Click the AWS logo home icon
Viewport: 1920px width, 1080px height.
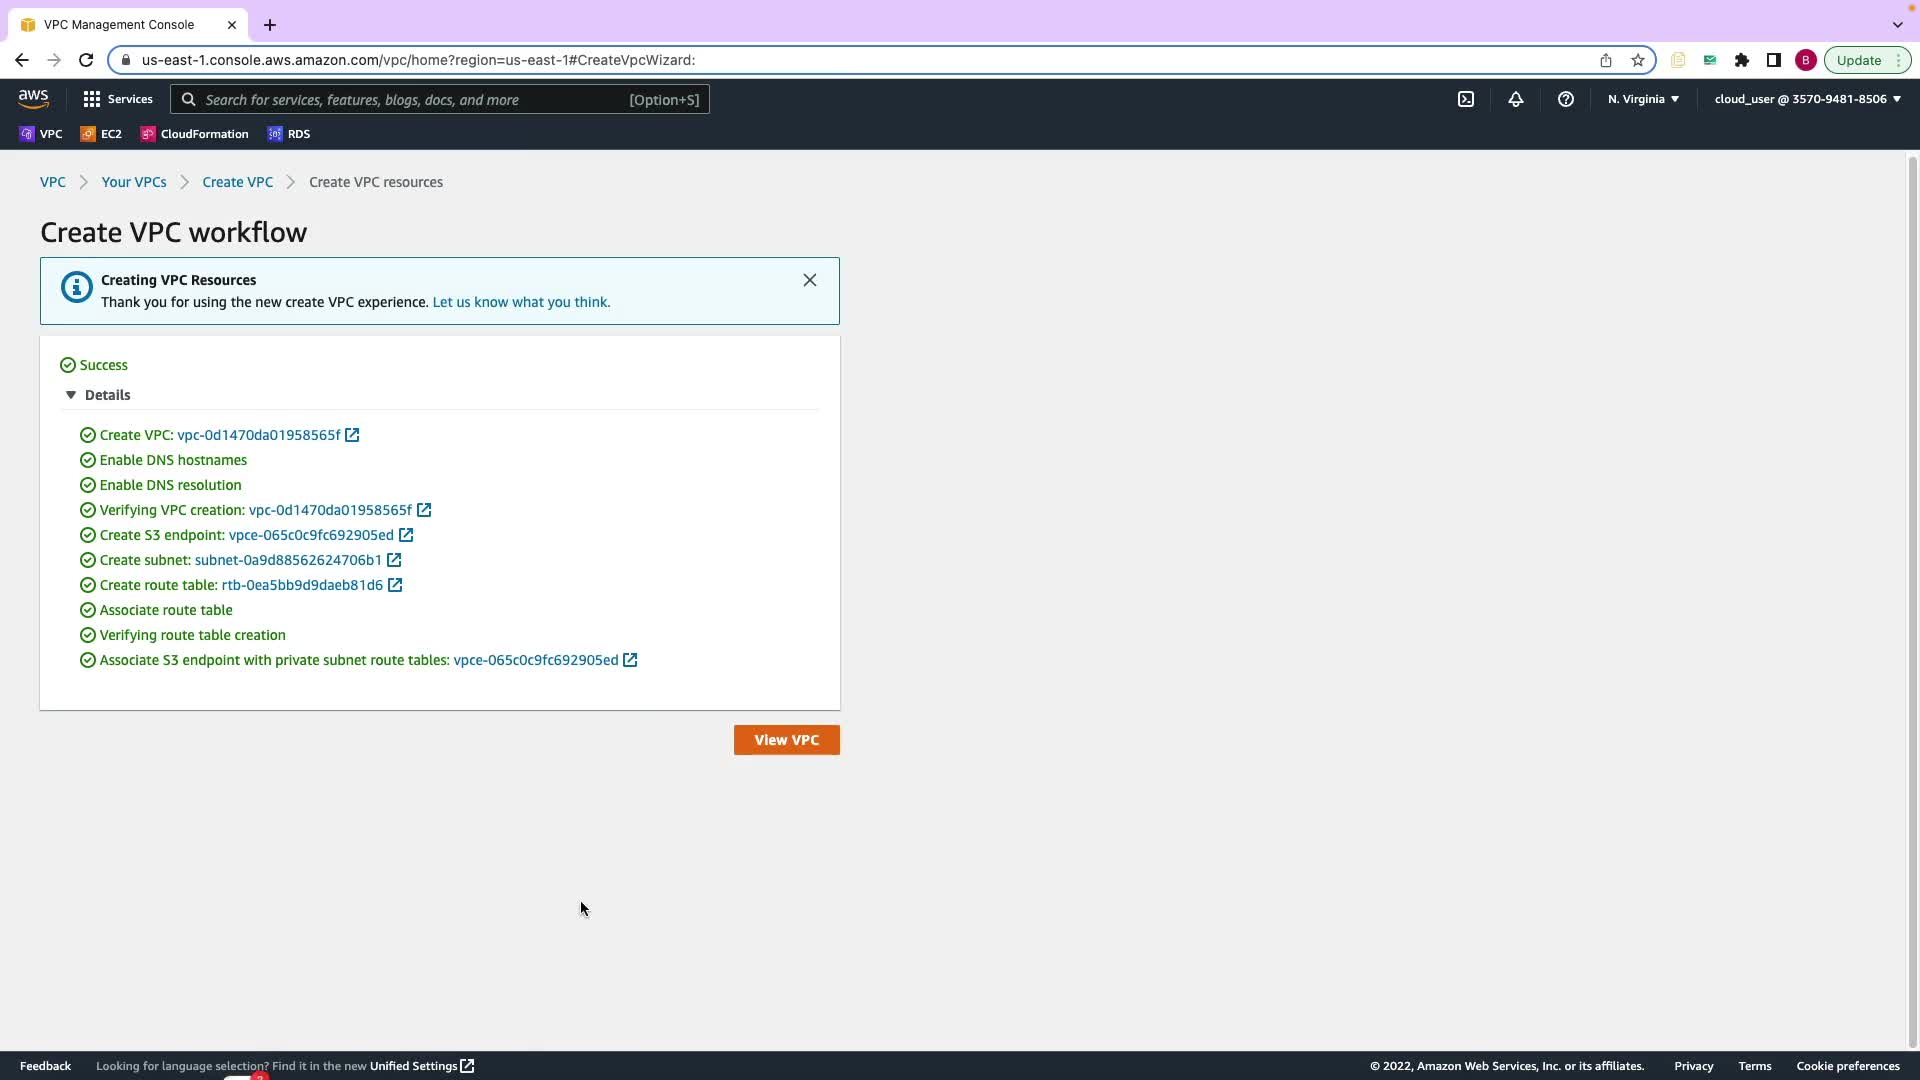33,99
